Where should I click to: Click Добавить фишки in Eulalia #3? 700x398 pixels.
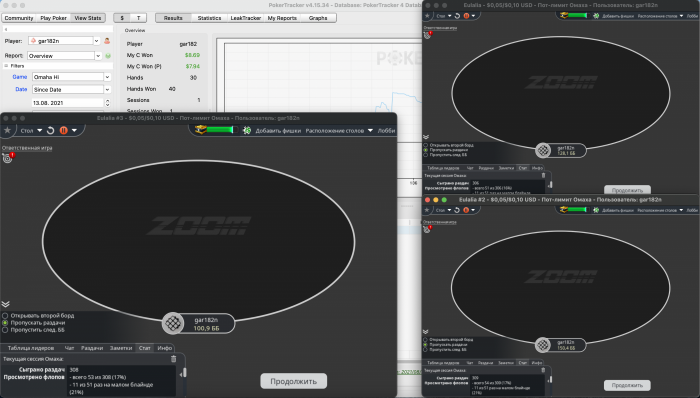point(277,130)
